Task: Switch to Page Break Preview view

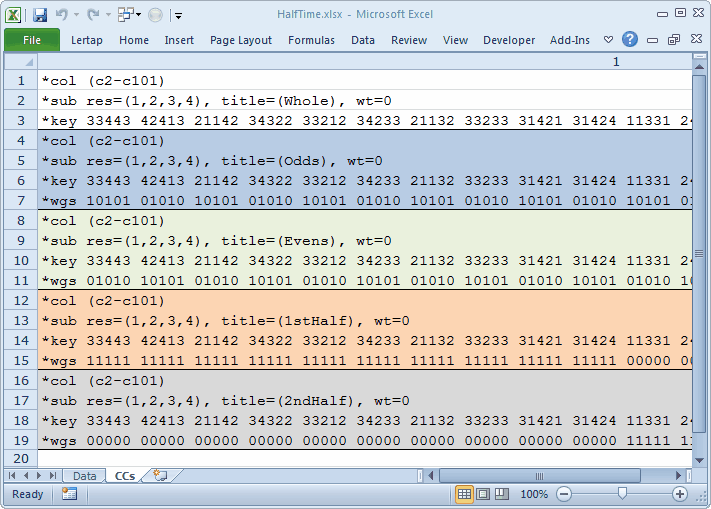Action: 501,494
